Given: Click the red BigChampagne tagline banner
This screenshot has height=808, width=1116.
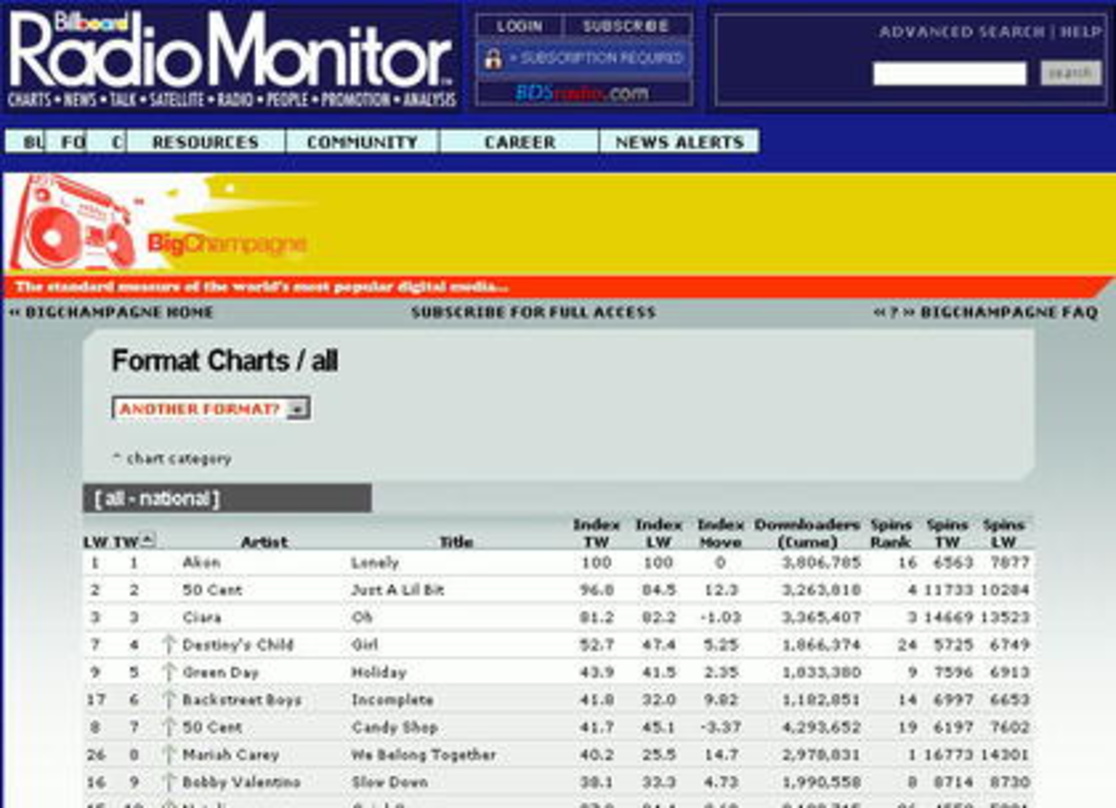Looking at the screenshot, I should click(558, 287).
